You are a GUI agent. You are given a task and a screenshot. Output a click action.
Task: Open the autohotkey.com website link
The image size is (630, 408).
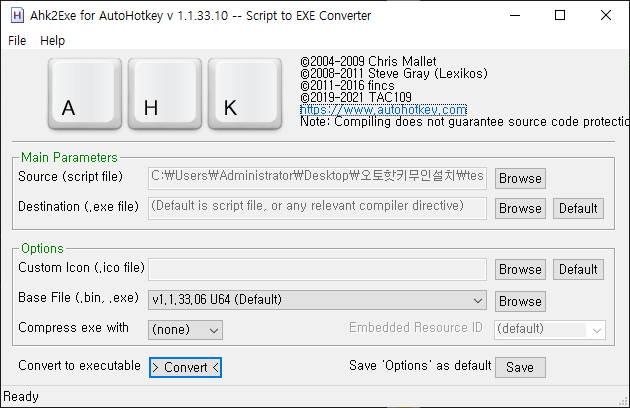(383, 109)
